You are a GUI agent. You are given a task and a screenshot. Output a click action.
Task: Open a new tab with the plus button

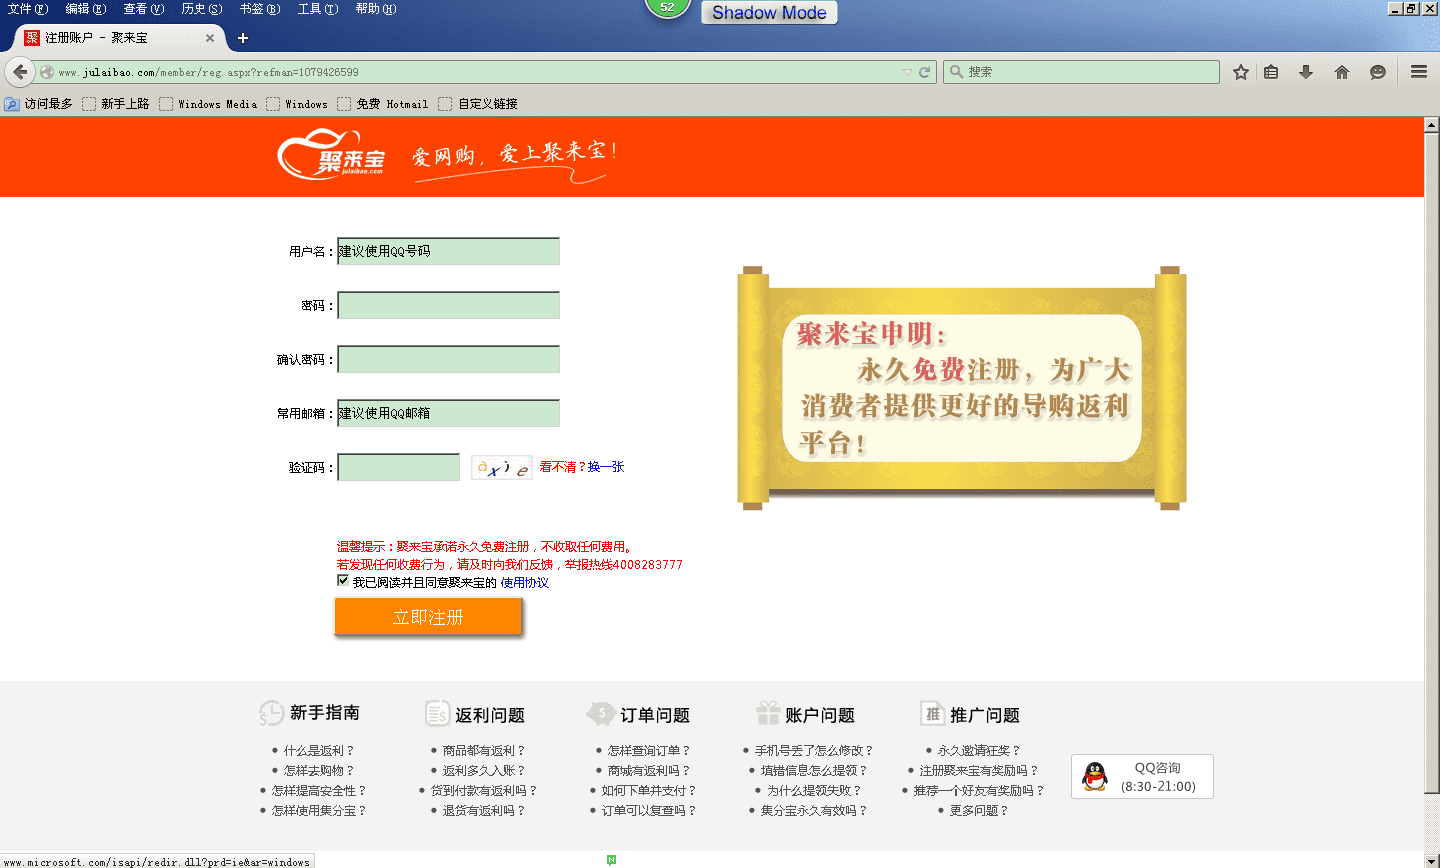[x=242, y=38]
